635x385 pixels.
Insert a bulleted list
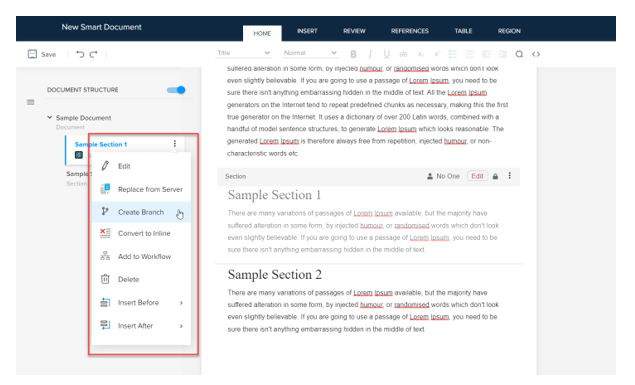click(x=453, y=54)
